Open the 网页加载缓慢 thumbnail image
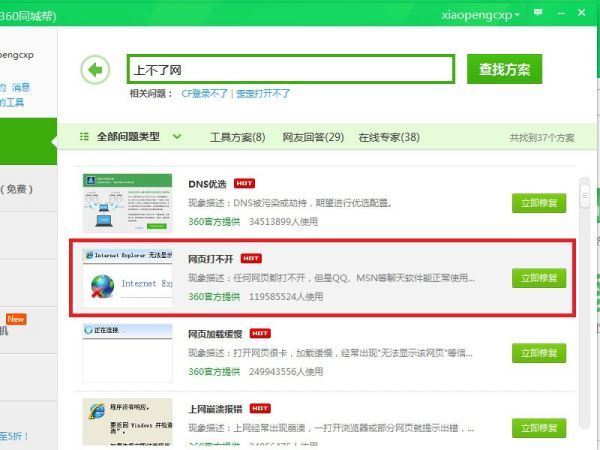 pos(127,350)
